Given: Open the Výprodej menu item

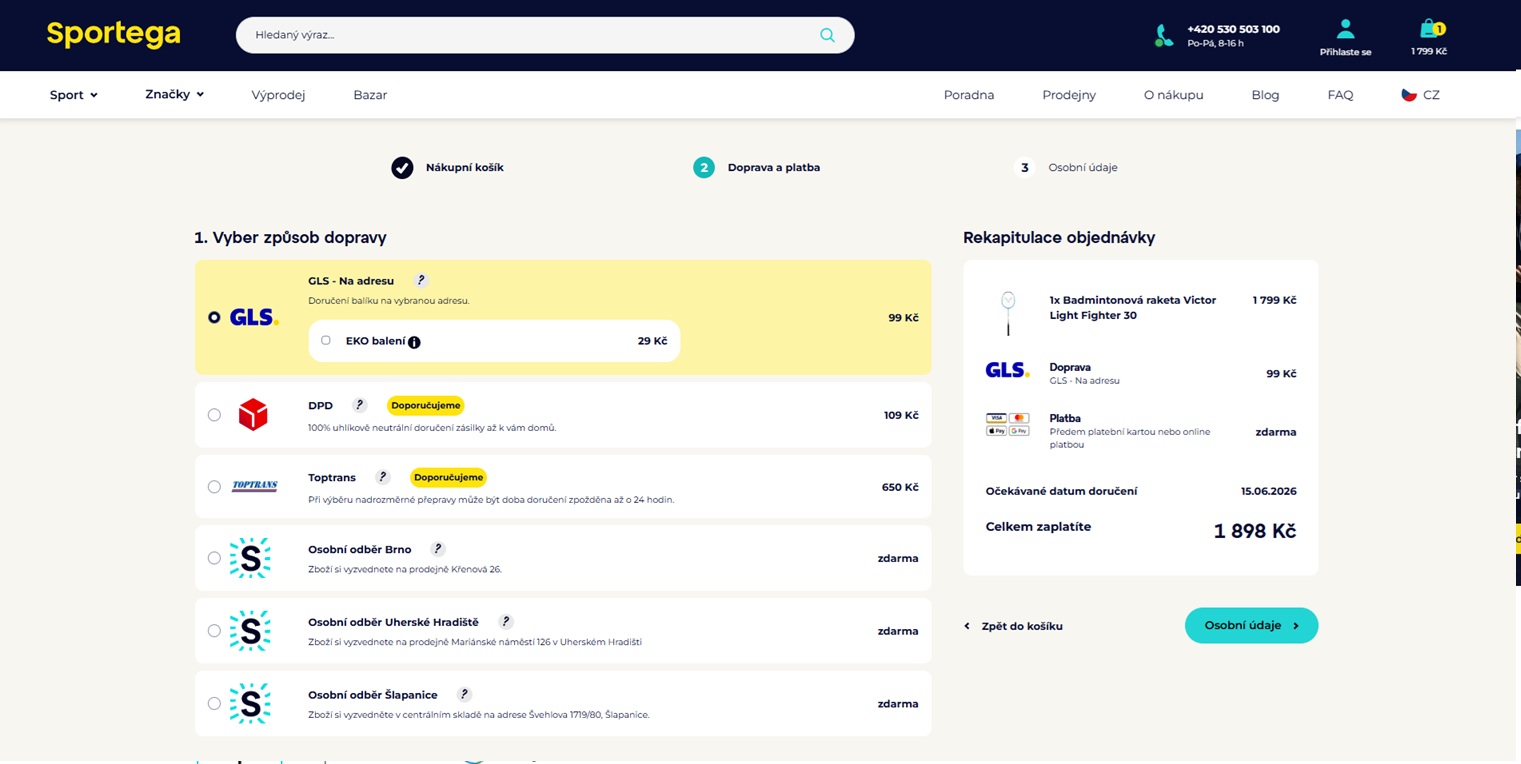Looking at the screenshot, I should click(x=278, y=95).
